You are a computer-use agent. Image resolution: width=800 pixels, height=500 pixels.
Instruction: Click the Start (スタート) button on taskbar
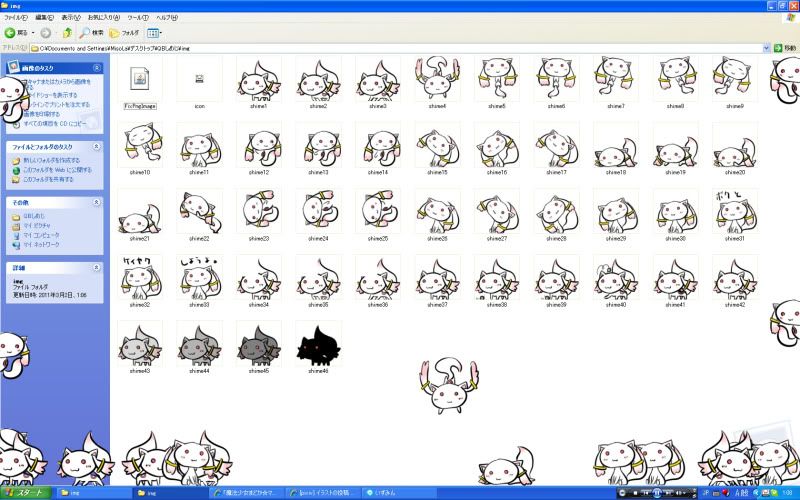(x=27, y=493)
